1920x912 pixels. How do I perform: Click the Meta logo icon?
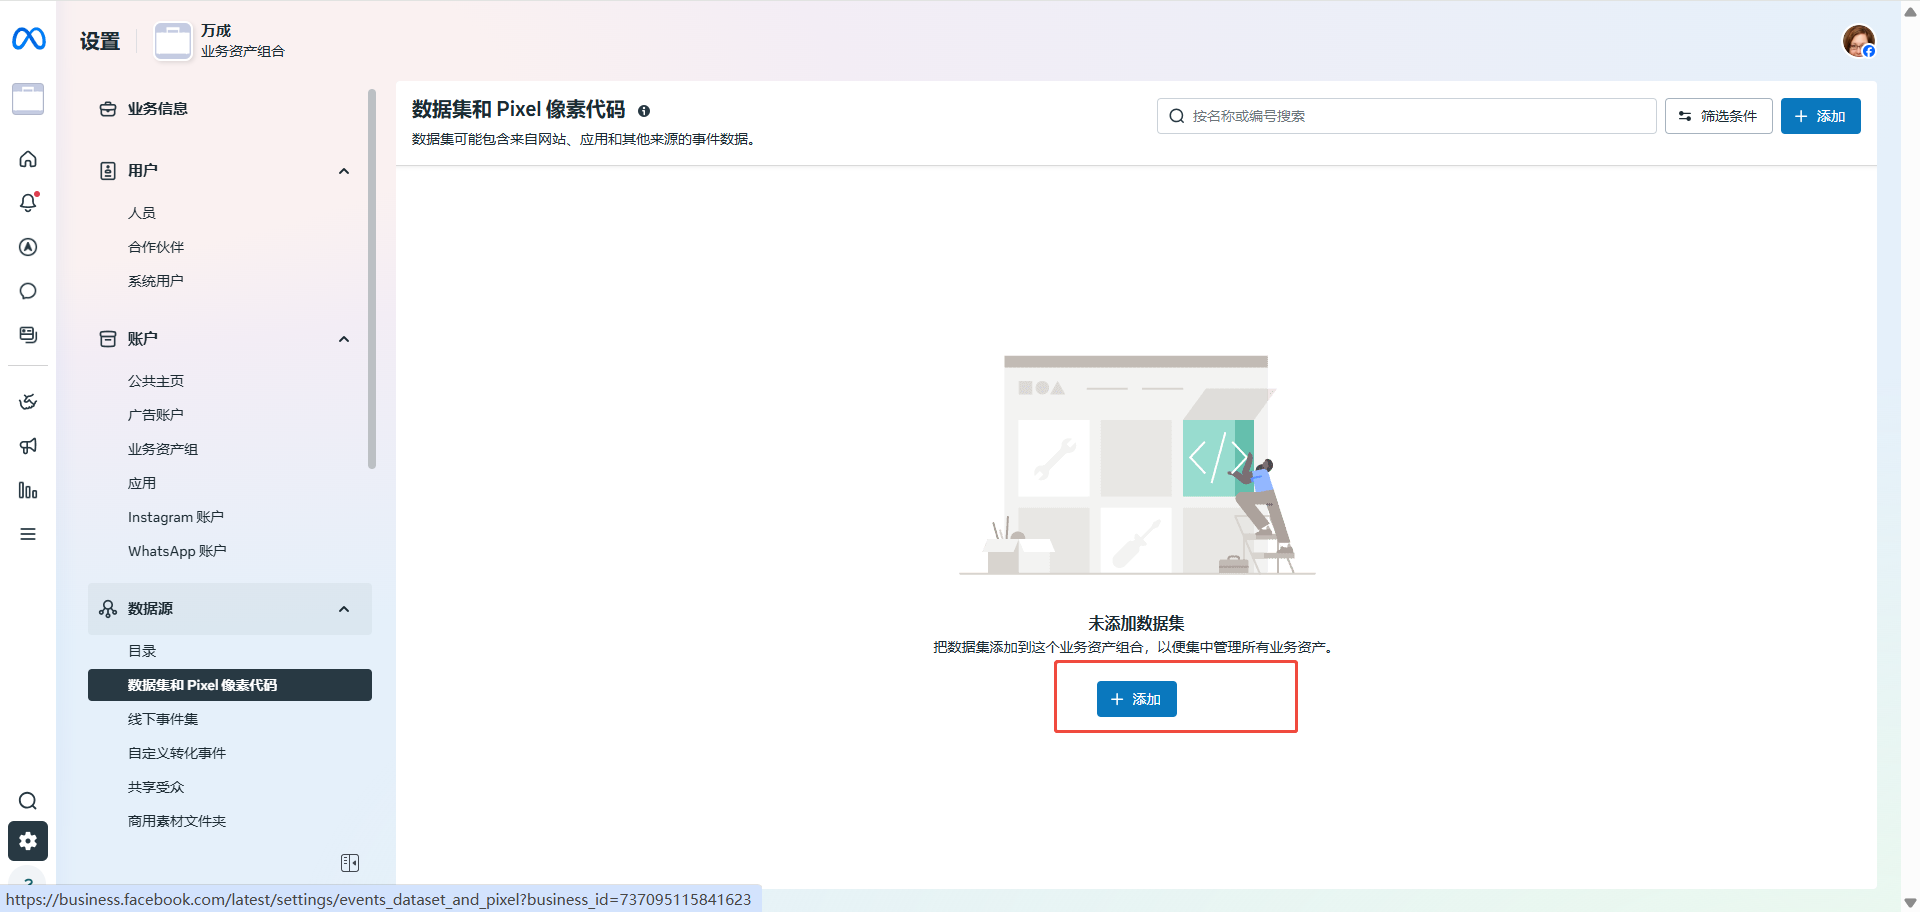click(x=28, y=39)
